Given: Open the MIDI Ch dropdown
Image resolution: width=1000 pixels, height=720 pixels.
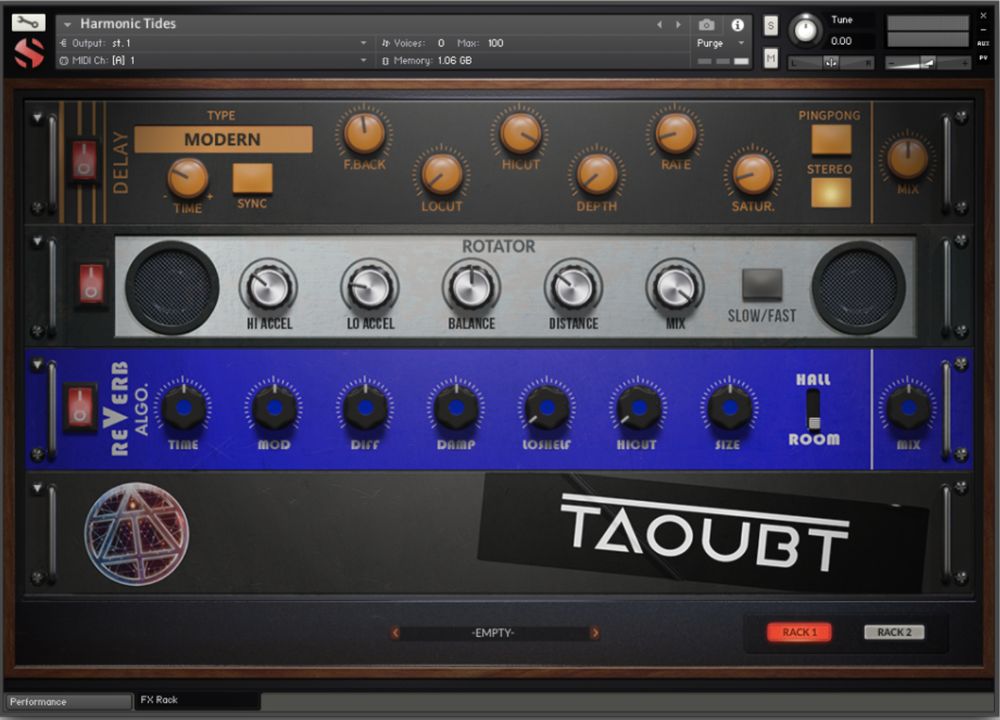Looking at the screenshot, I should (x=363, y=61).
